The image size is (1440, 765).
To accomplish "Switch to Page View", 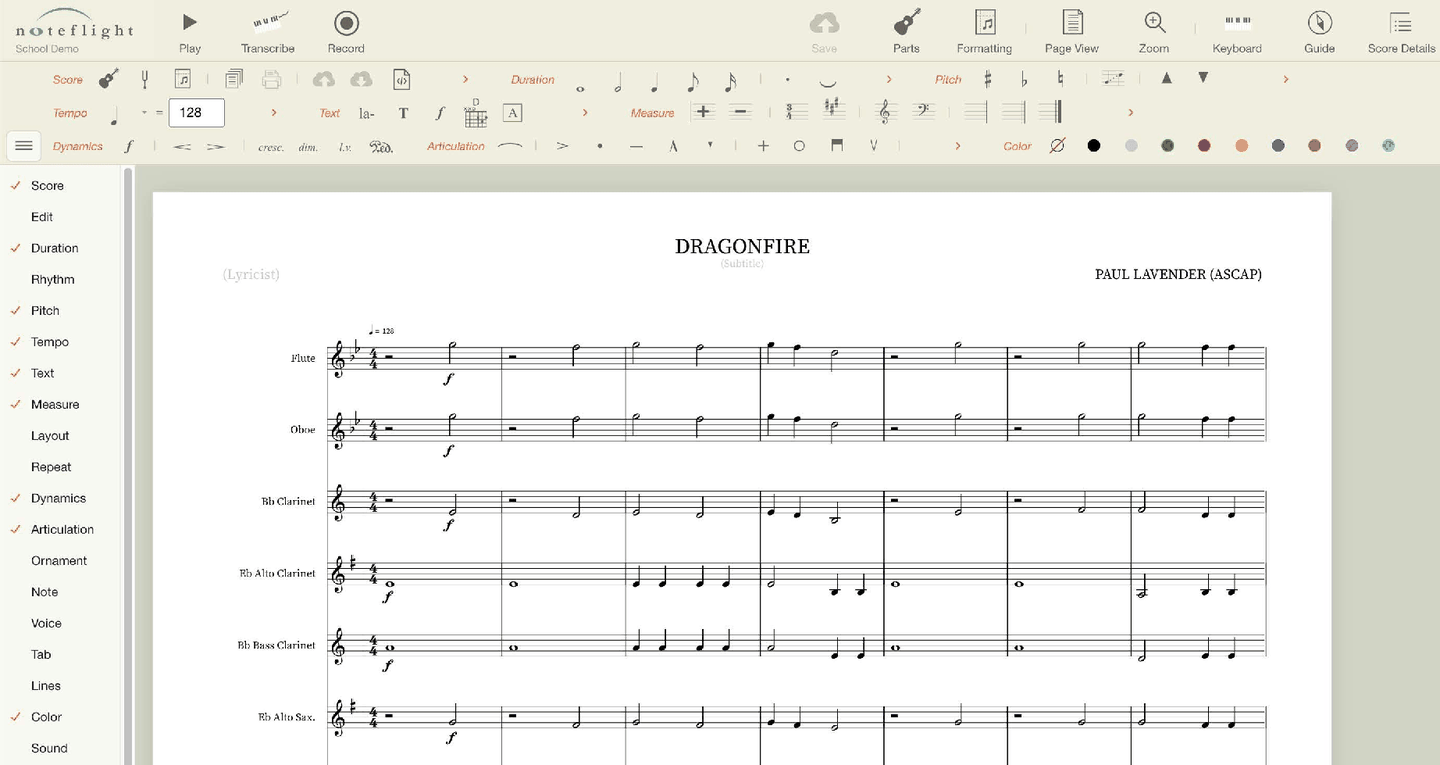I will tap(1072, 31).
